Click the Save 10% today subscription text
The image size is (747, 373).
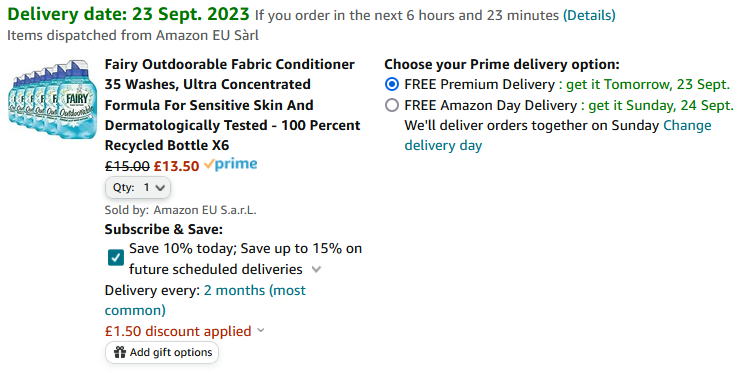(245, 259)
